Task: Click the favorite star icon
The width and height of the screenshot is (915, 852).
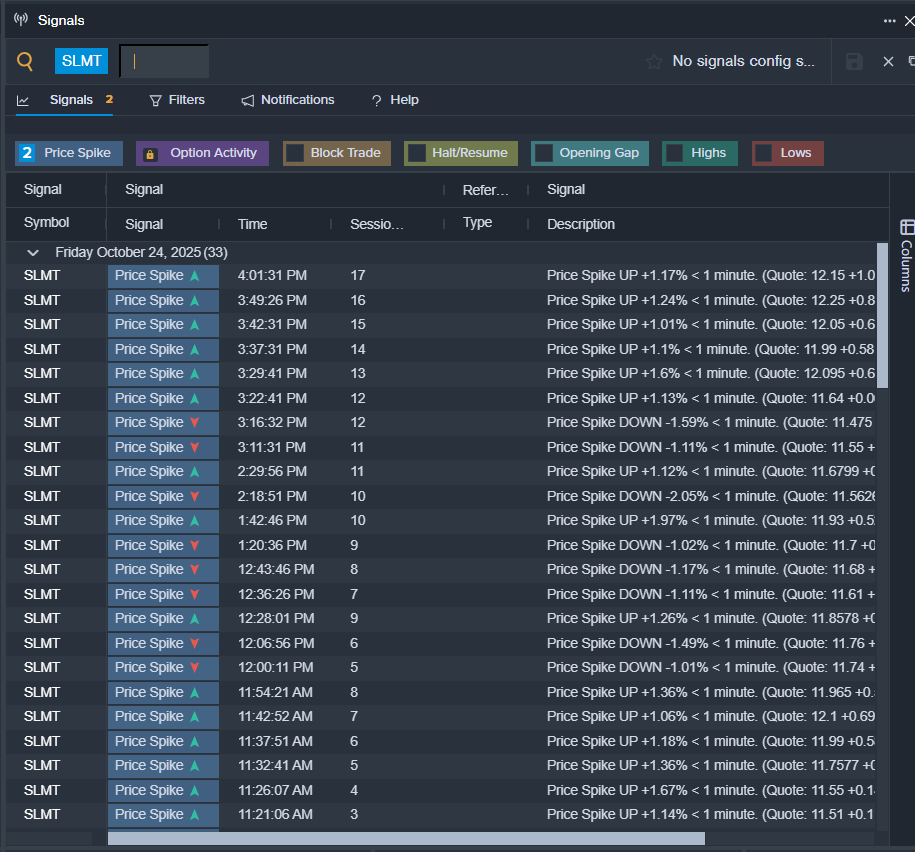Action: [x=654, y=62]
